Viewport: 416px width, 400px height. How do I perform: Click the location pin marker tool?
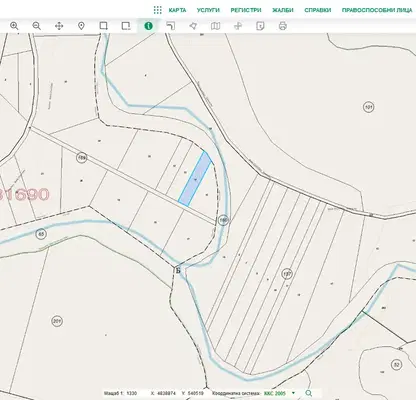[81, 26]
